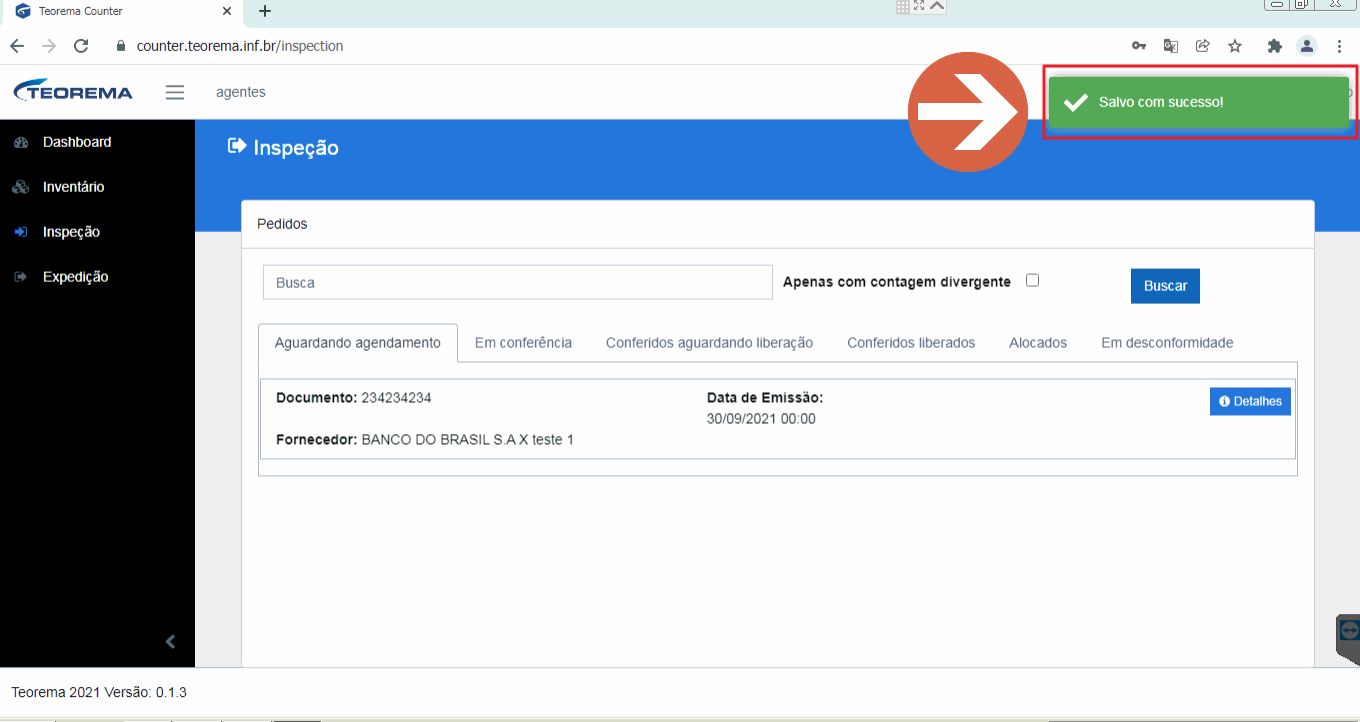Go back in browser history
Image resolution: width=1360 pixels, height=722 pixels.
point(17,46)
